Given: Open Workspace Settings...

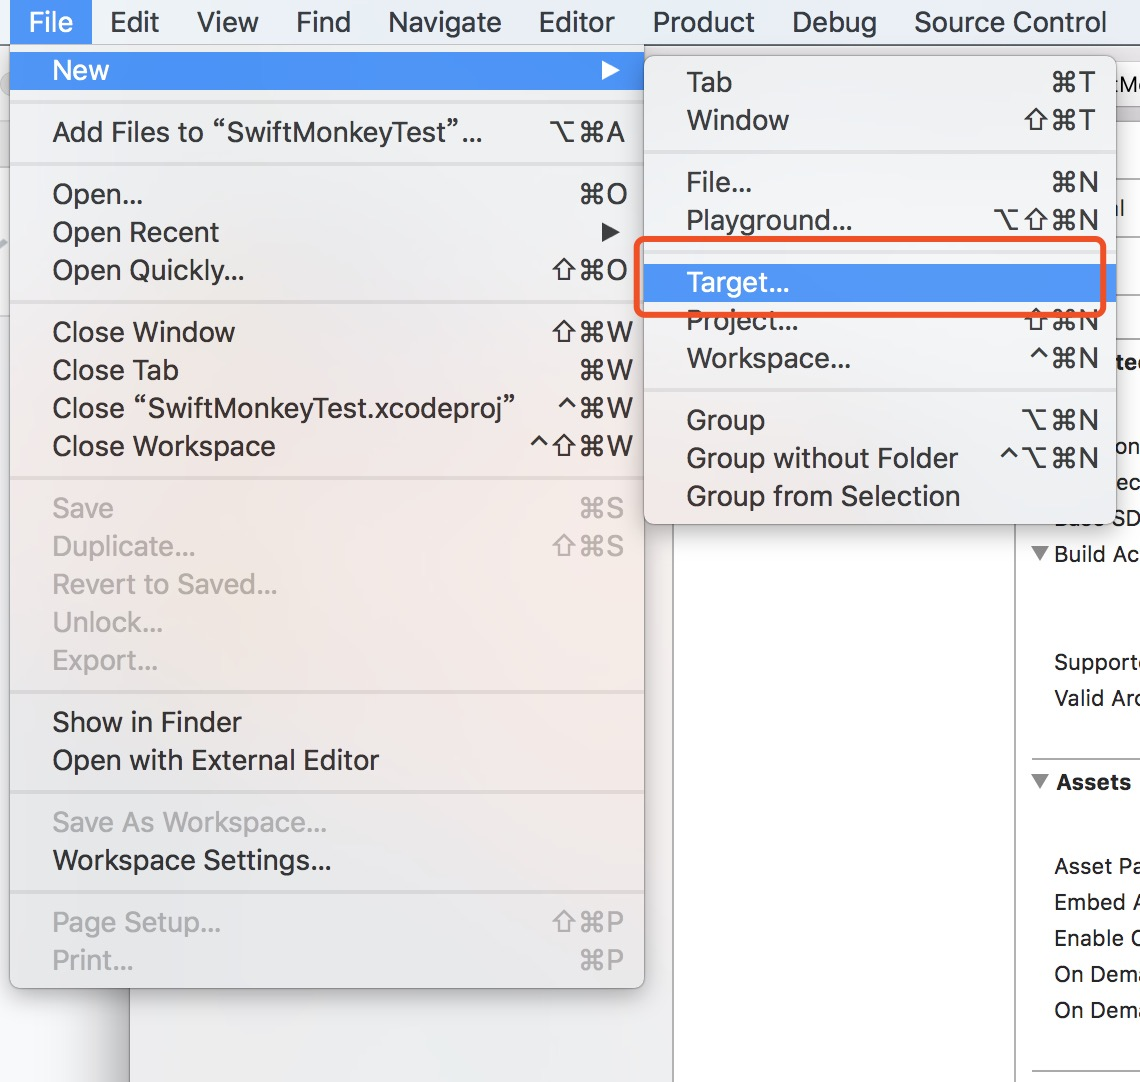Looking at the screenshot, I should click(327, 860).
